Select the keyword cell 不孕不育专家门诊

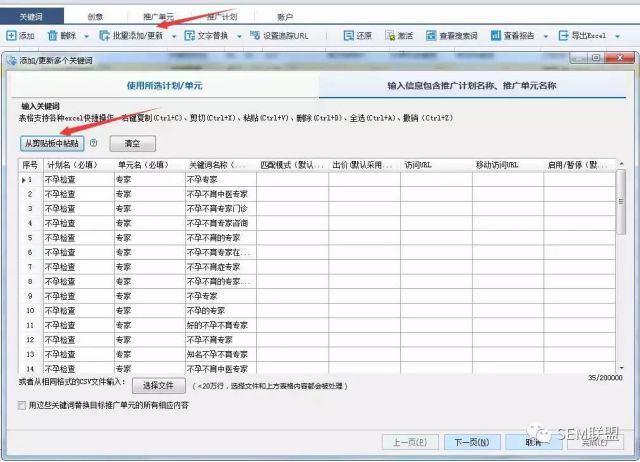(x=217, y=208)
